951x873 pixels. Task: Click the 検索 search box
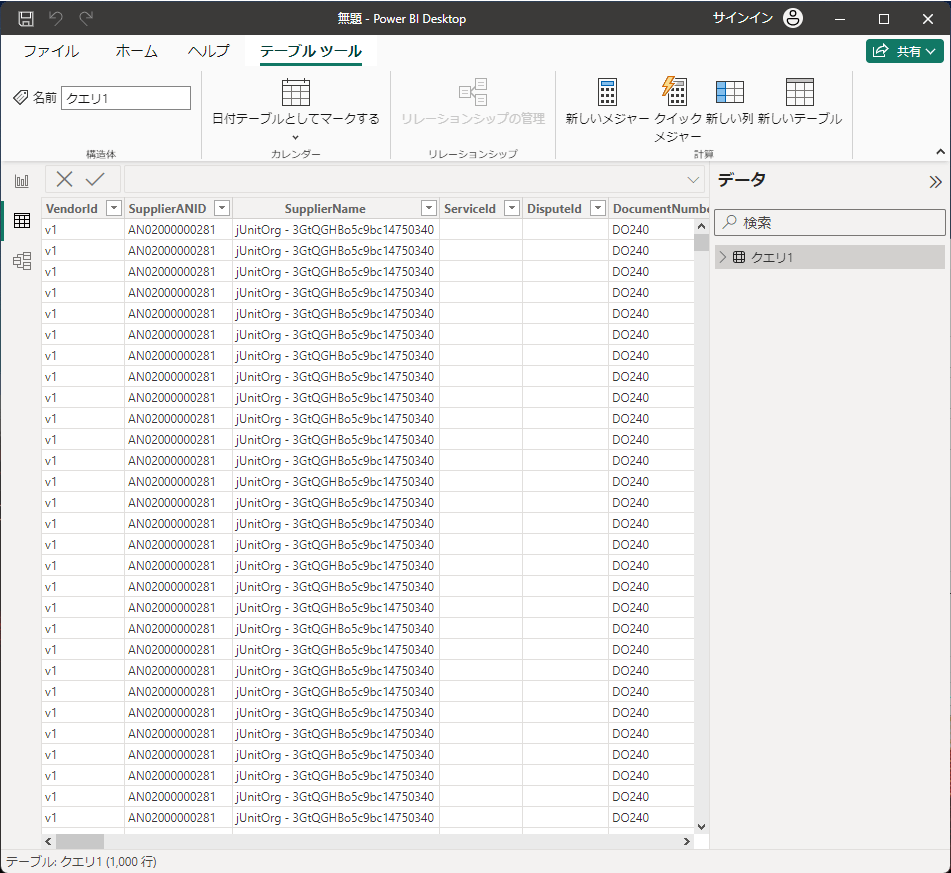pyautogui.click(x=830, y=223)
